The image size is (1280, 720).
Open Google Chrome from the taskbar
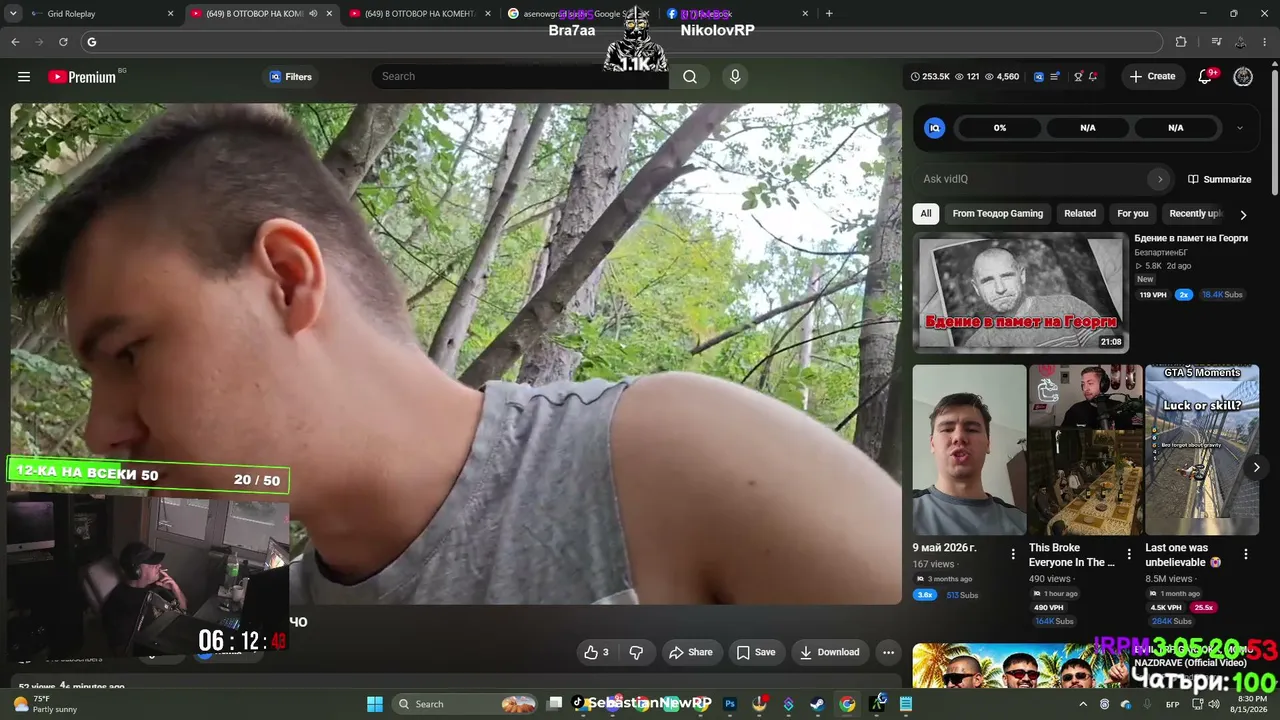[847, 704]
